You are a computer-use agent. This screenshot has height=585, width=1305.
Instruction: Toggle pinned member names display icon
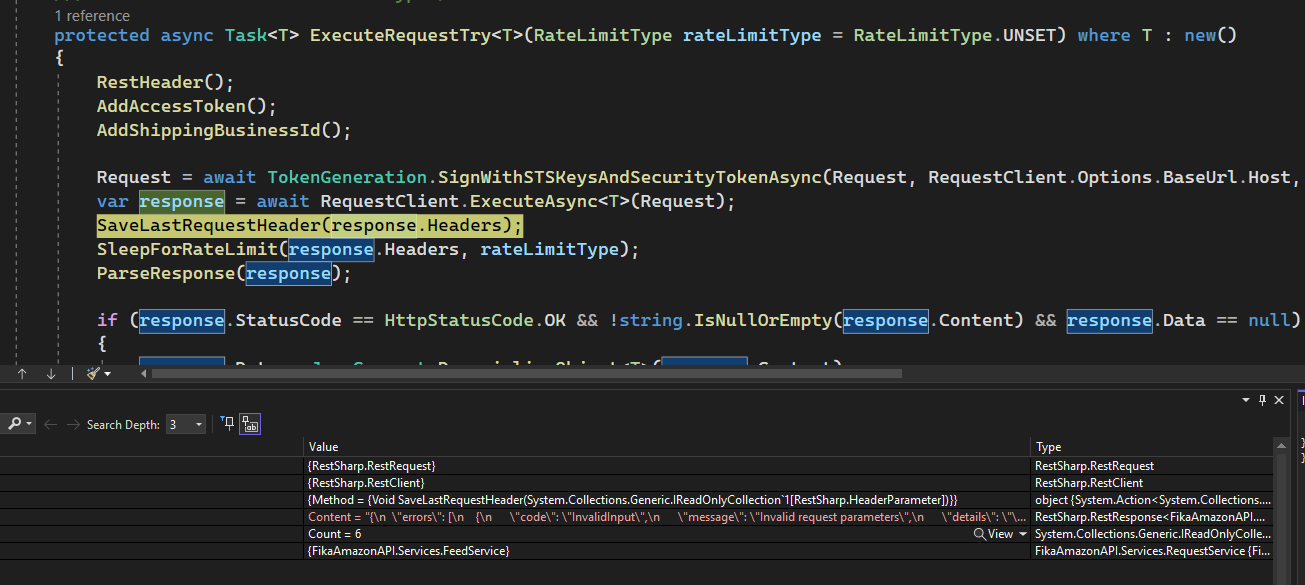point(250,424)
